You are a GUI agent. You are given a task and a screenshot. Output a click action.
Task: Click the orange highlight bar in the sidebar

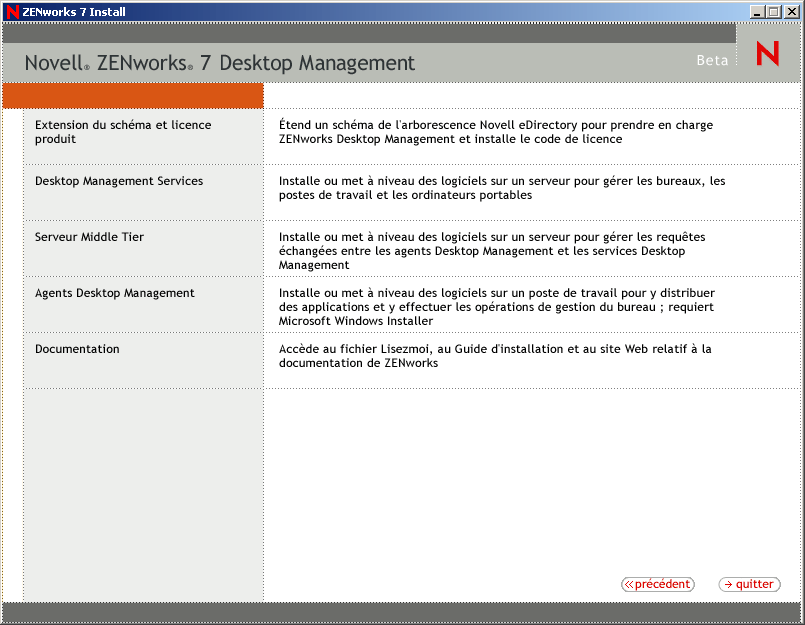pos(132,95)
